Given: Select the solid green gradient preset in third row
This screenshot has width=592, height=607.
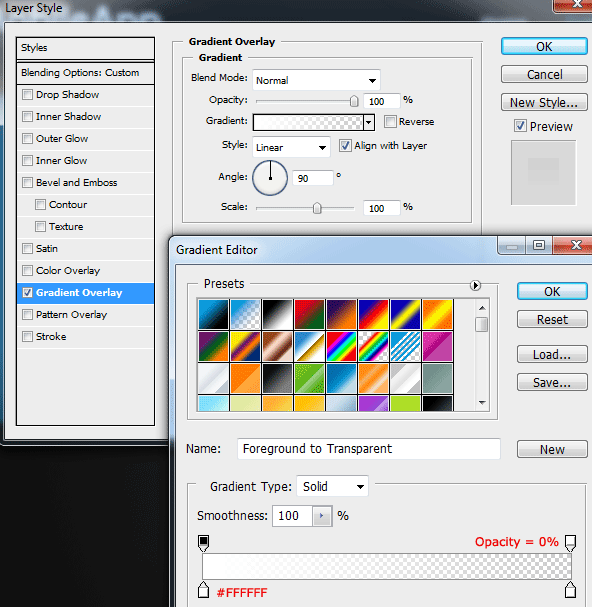Looking at the screenshot, I should coord(309,378).
